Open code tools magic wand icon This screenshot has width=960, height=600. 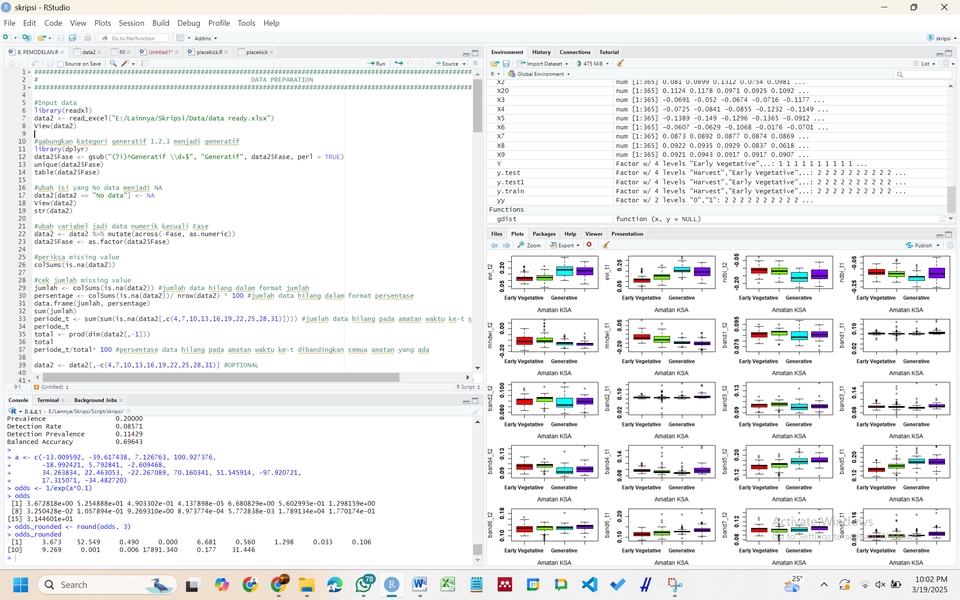[125, 63]
